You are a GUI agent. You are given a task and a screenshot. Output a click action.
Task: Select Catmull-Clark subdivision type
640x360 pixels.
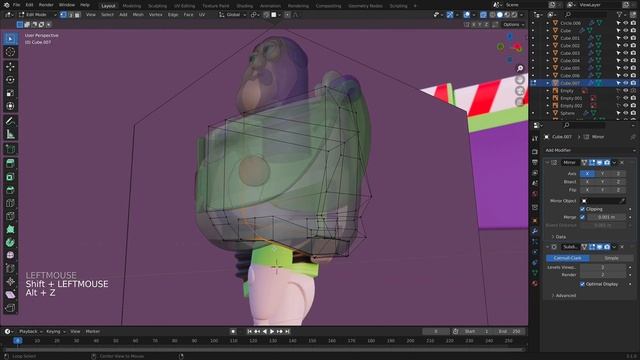point(568,258)
